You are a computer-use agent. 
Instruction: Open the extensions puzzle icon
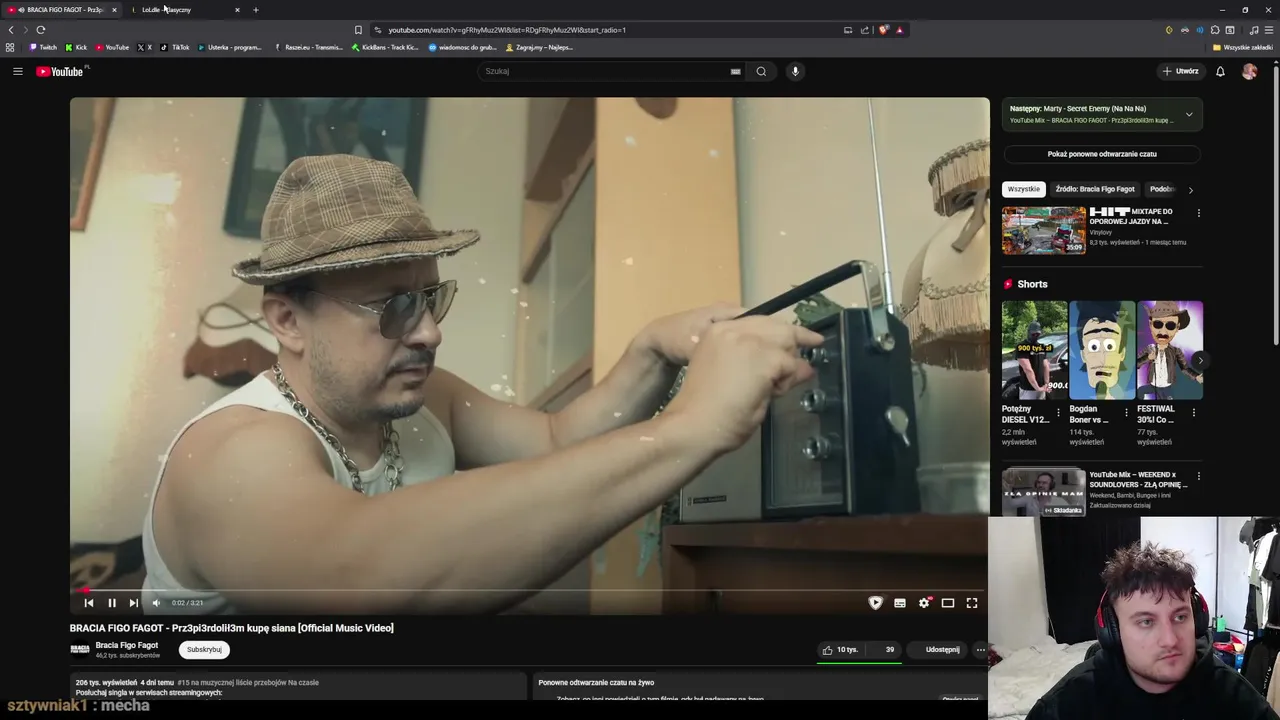(x=1215, y=30)
